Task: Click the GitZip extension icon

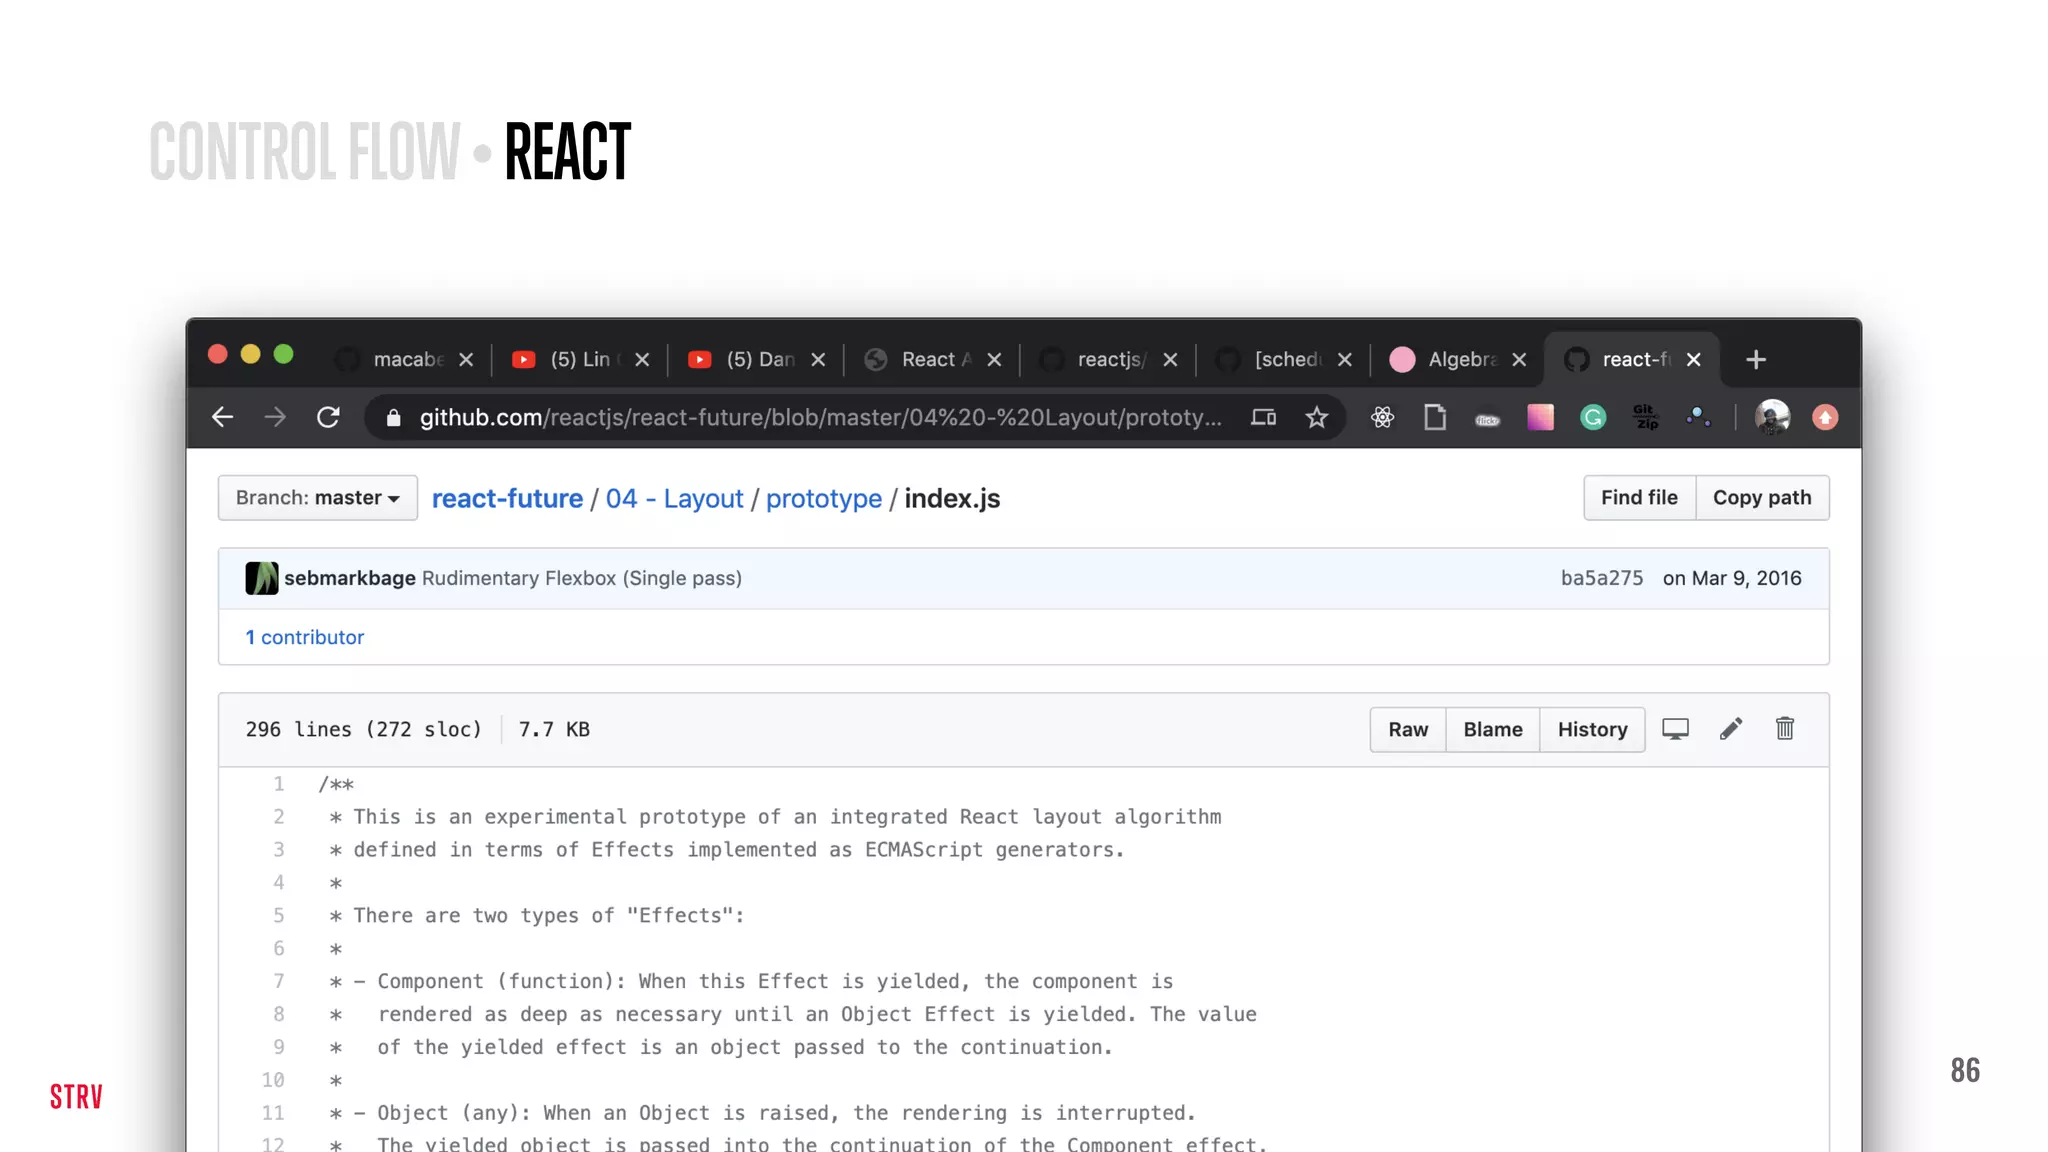Action: click(1645, 417)
